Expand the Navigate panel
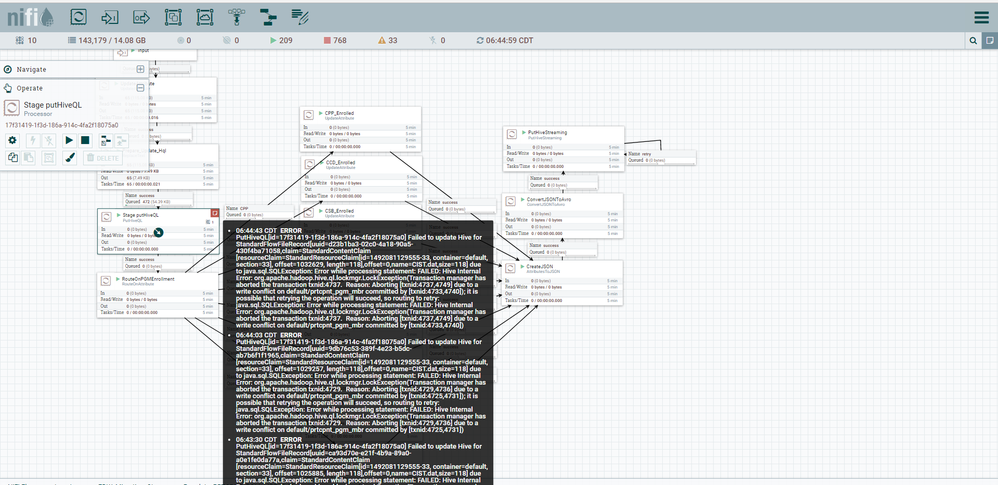This screenshot has height=485, width=998. tap(141, 69)
